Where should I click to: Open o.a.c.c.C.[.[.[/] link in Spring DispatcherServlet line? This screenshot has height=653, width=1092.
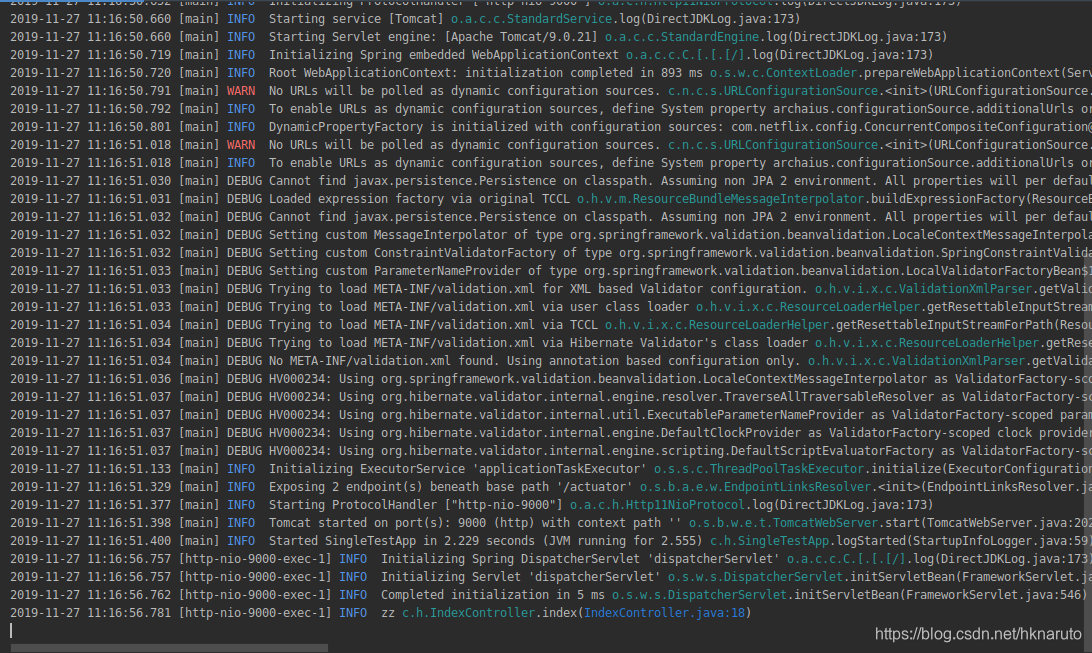point(846,559)
